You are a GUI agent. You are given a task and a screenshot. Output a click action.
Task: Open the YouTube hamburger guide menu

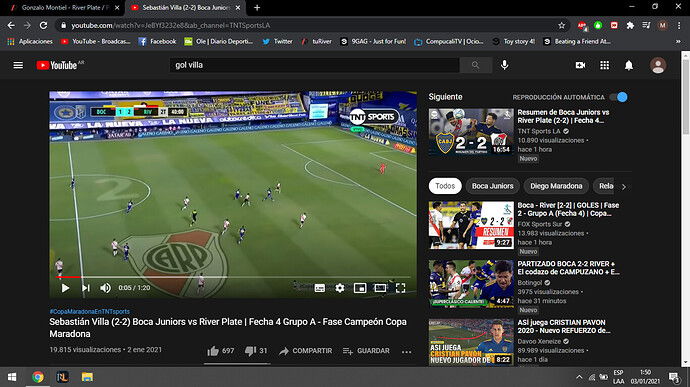pos(18,65)
